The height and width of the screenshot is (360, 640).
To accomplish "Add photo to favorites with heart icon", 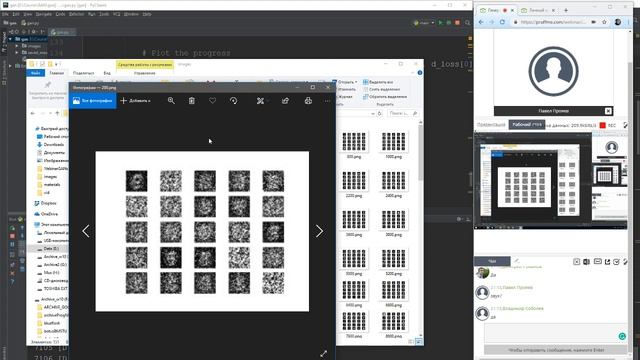I will tap(212, 101).
